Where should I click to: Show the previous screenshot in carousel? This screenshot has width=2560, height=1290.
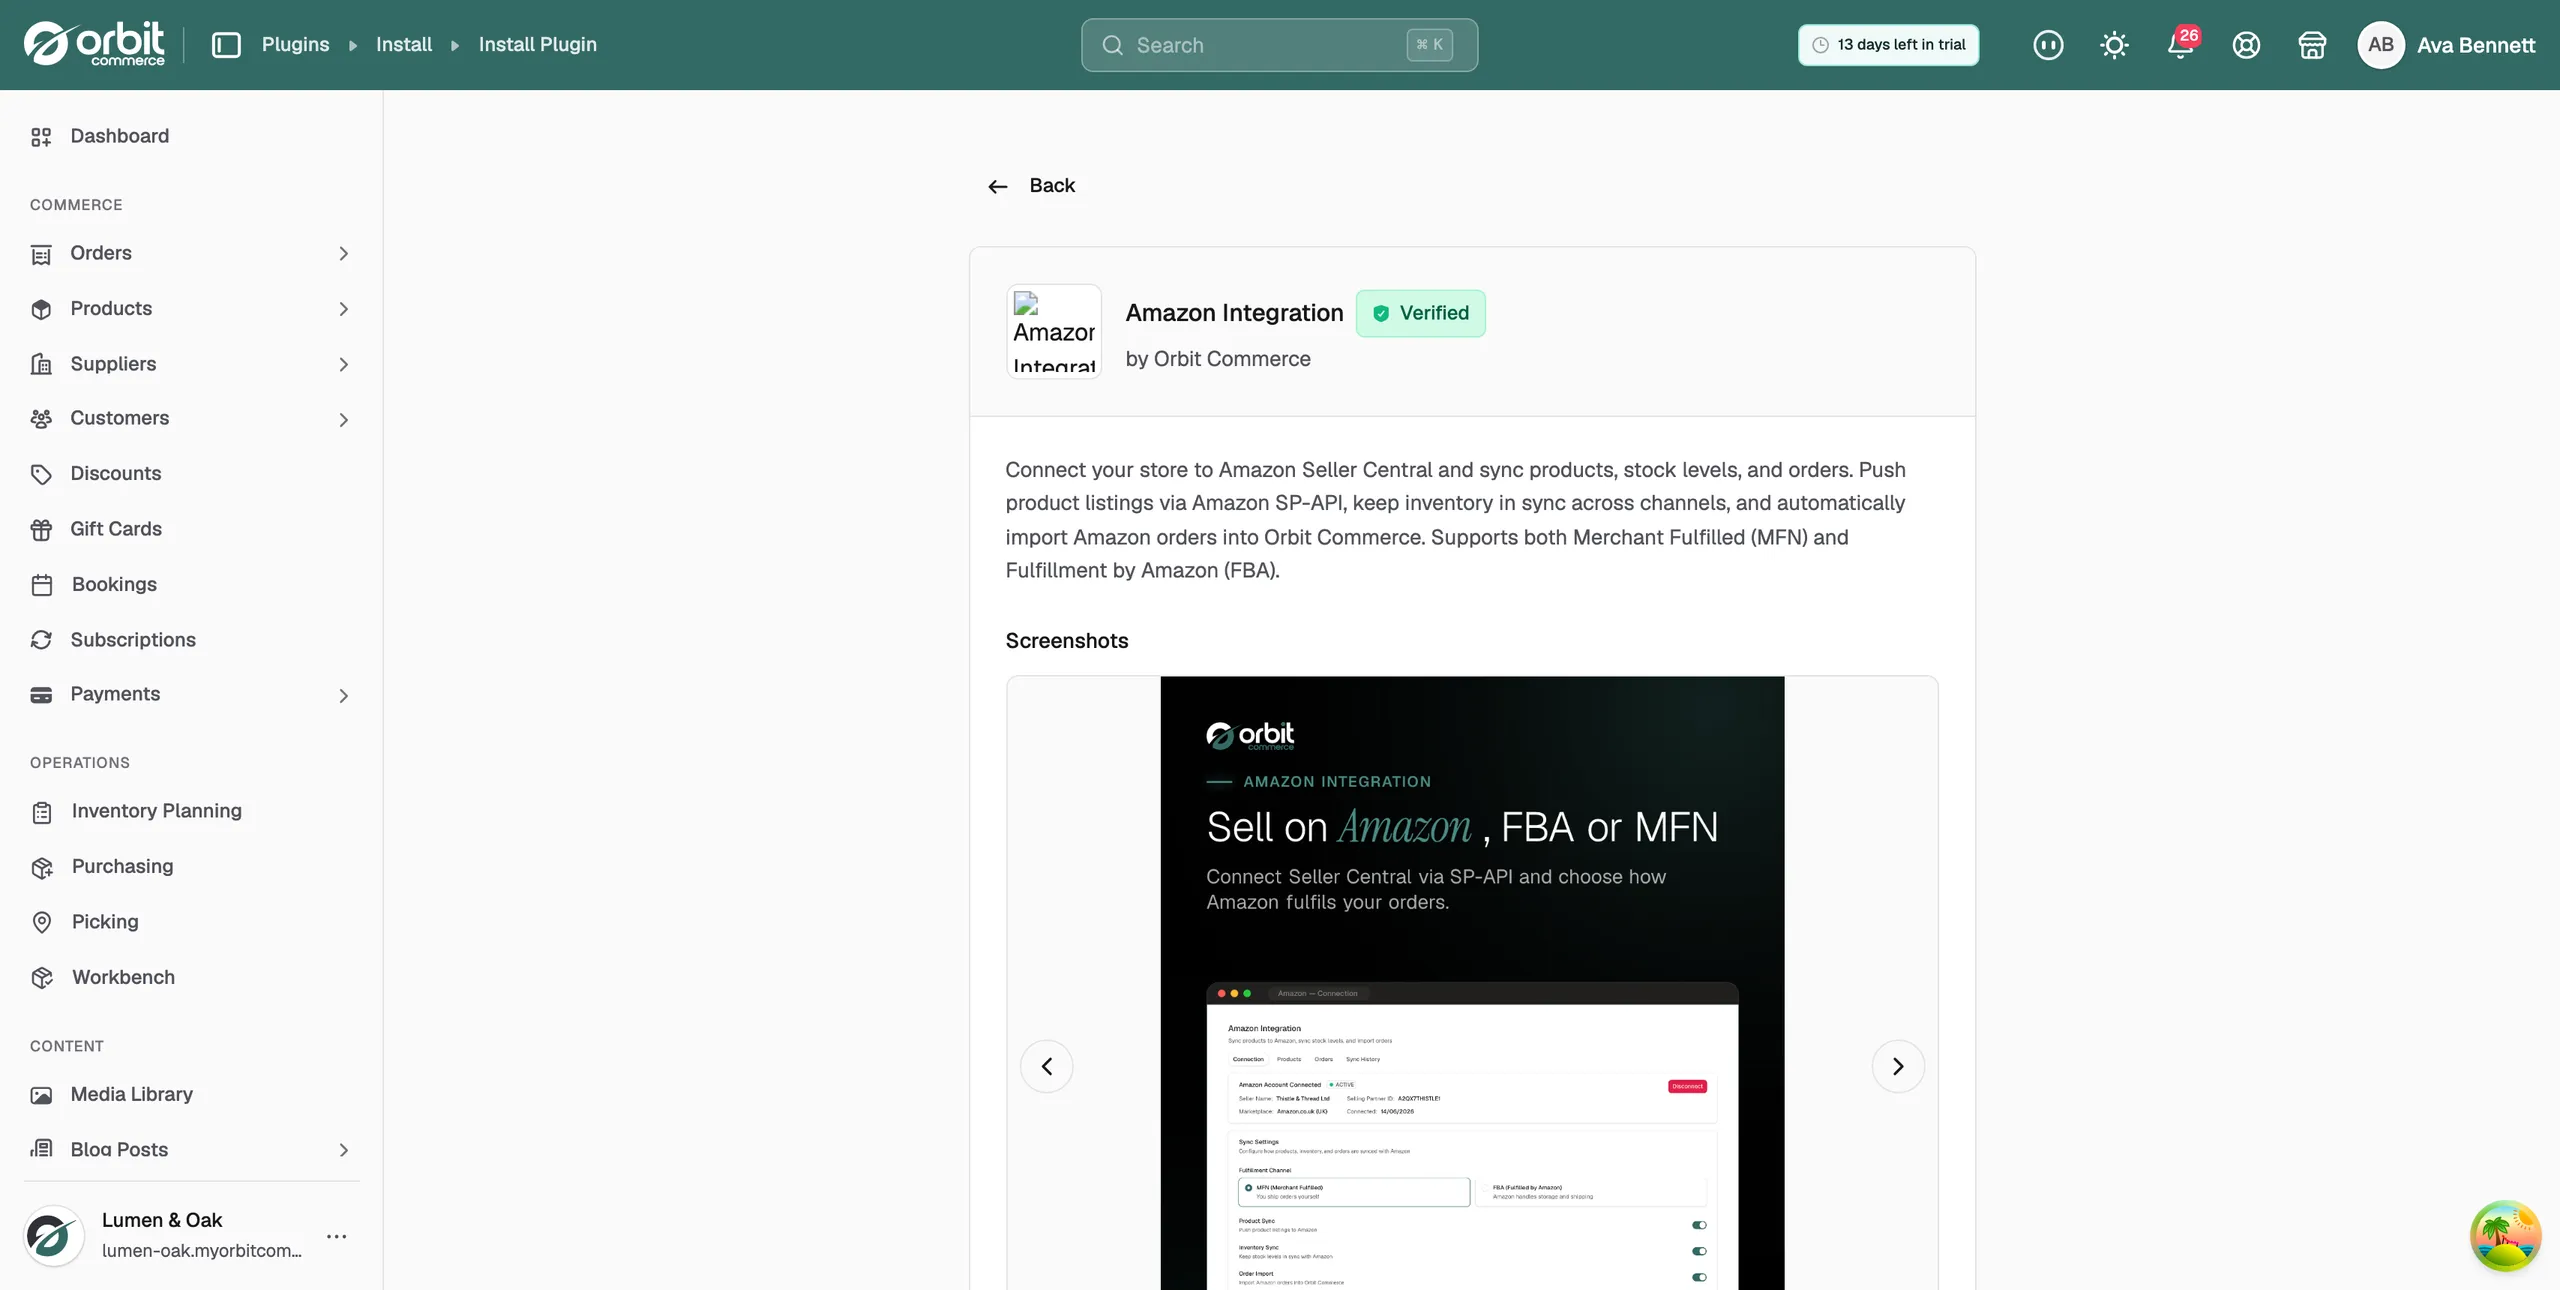click(1046, 1066)
